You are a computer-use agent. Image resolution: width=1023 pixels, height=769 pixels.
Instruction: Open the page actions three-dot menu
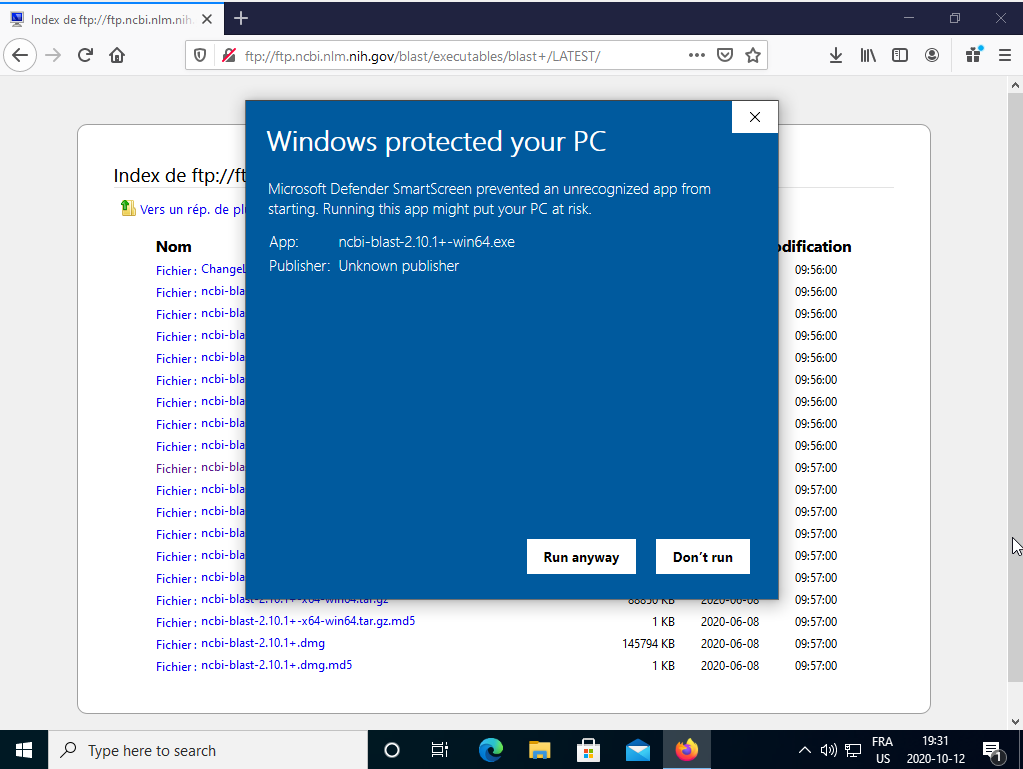coord(697,55)
